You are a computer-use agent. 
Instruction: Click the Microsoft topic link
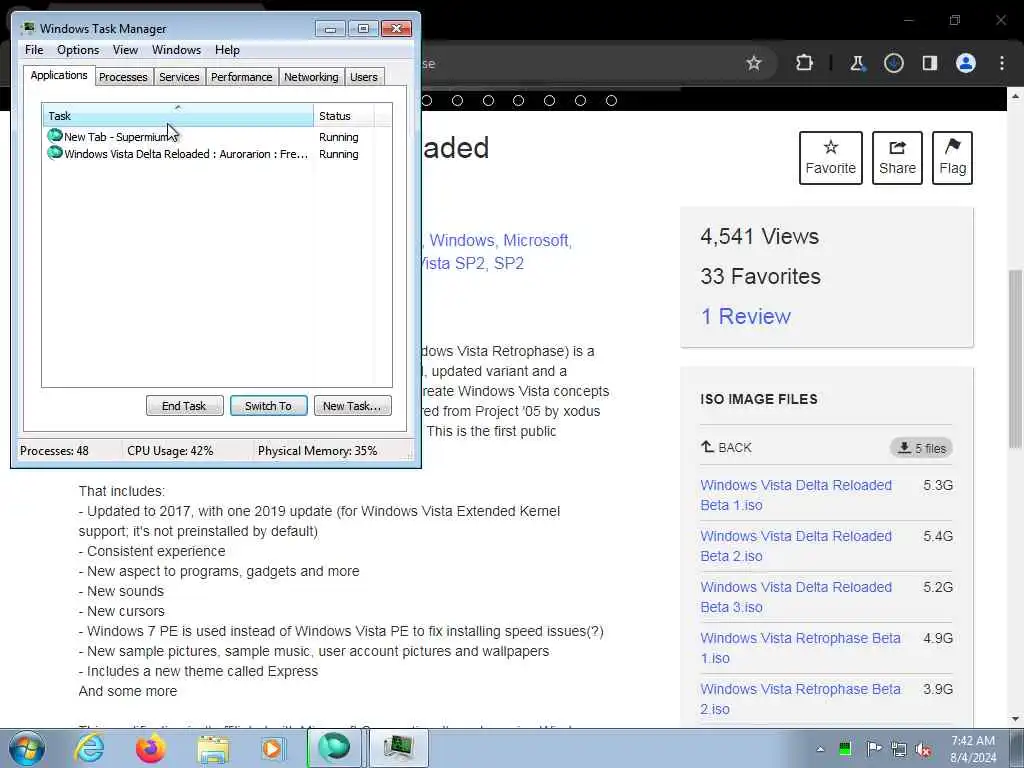click(537, 240)
